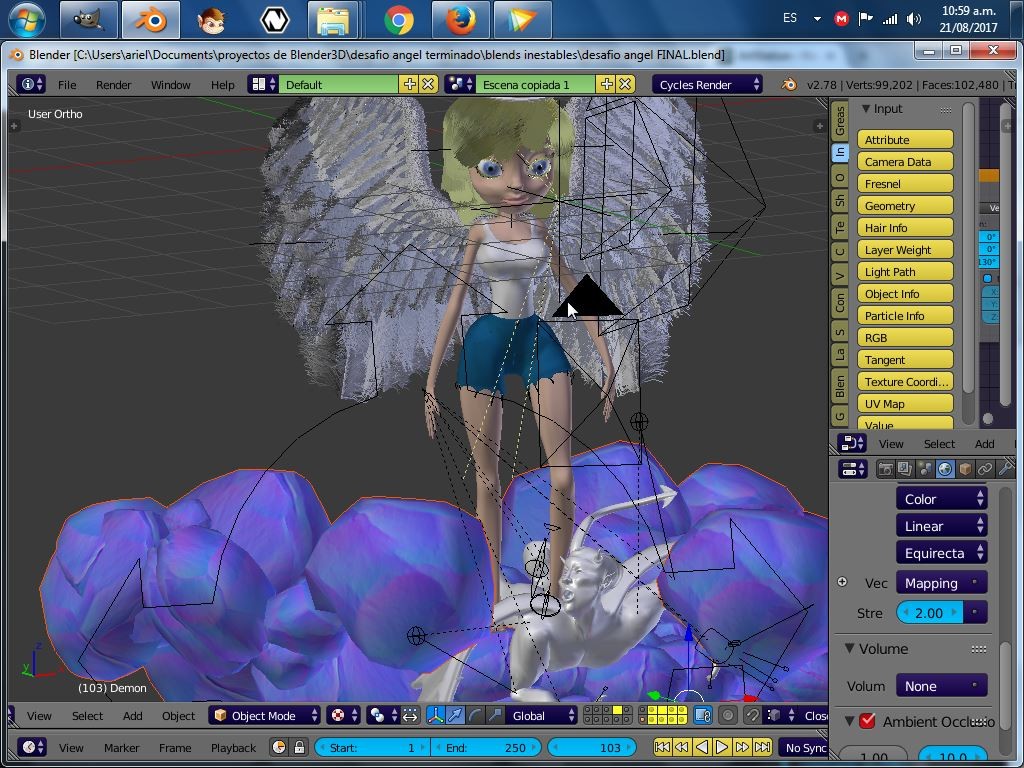Click the translate manipulator arrow icon
This screenshot has width=1024, height=768.
click(x=455, y=716)
